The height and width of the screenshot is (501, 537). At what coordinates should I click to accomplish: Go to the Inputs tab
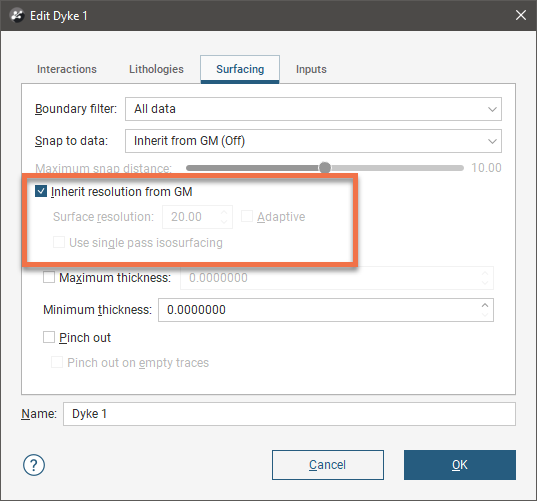pyautogui.click(x=311, y=69)
